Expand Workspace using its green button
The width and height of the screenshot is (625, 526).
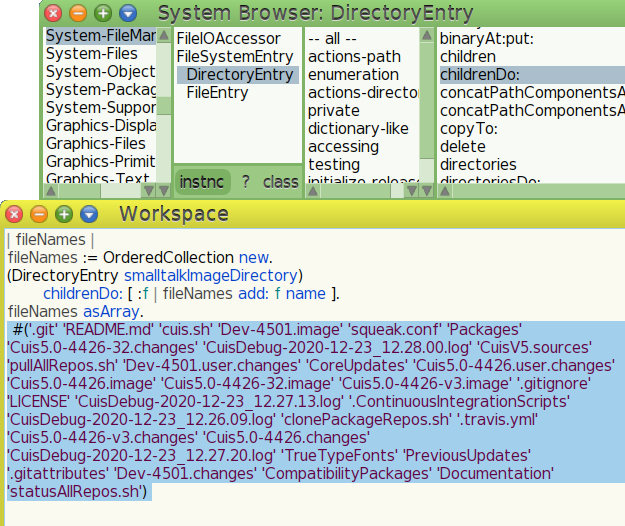point(64,214)
